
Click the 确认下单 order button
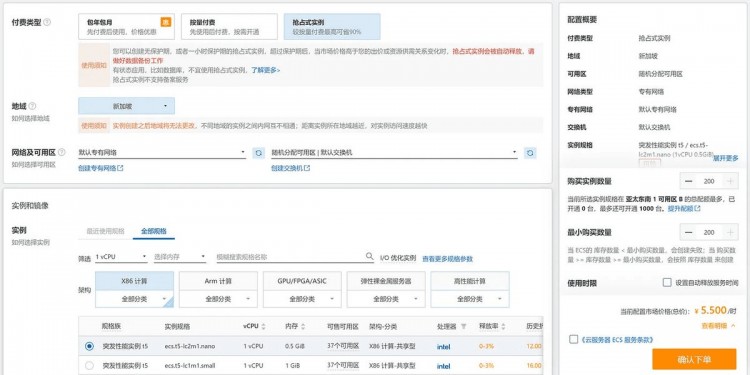click(694, 360)
